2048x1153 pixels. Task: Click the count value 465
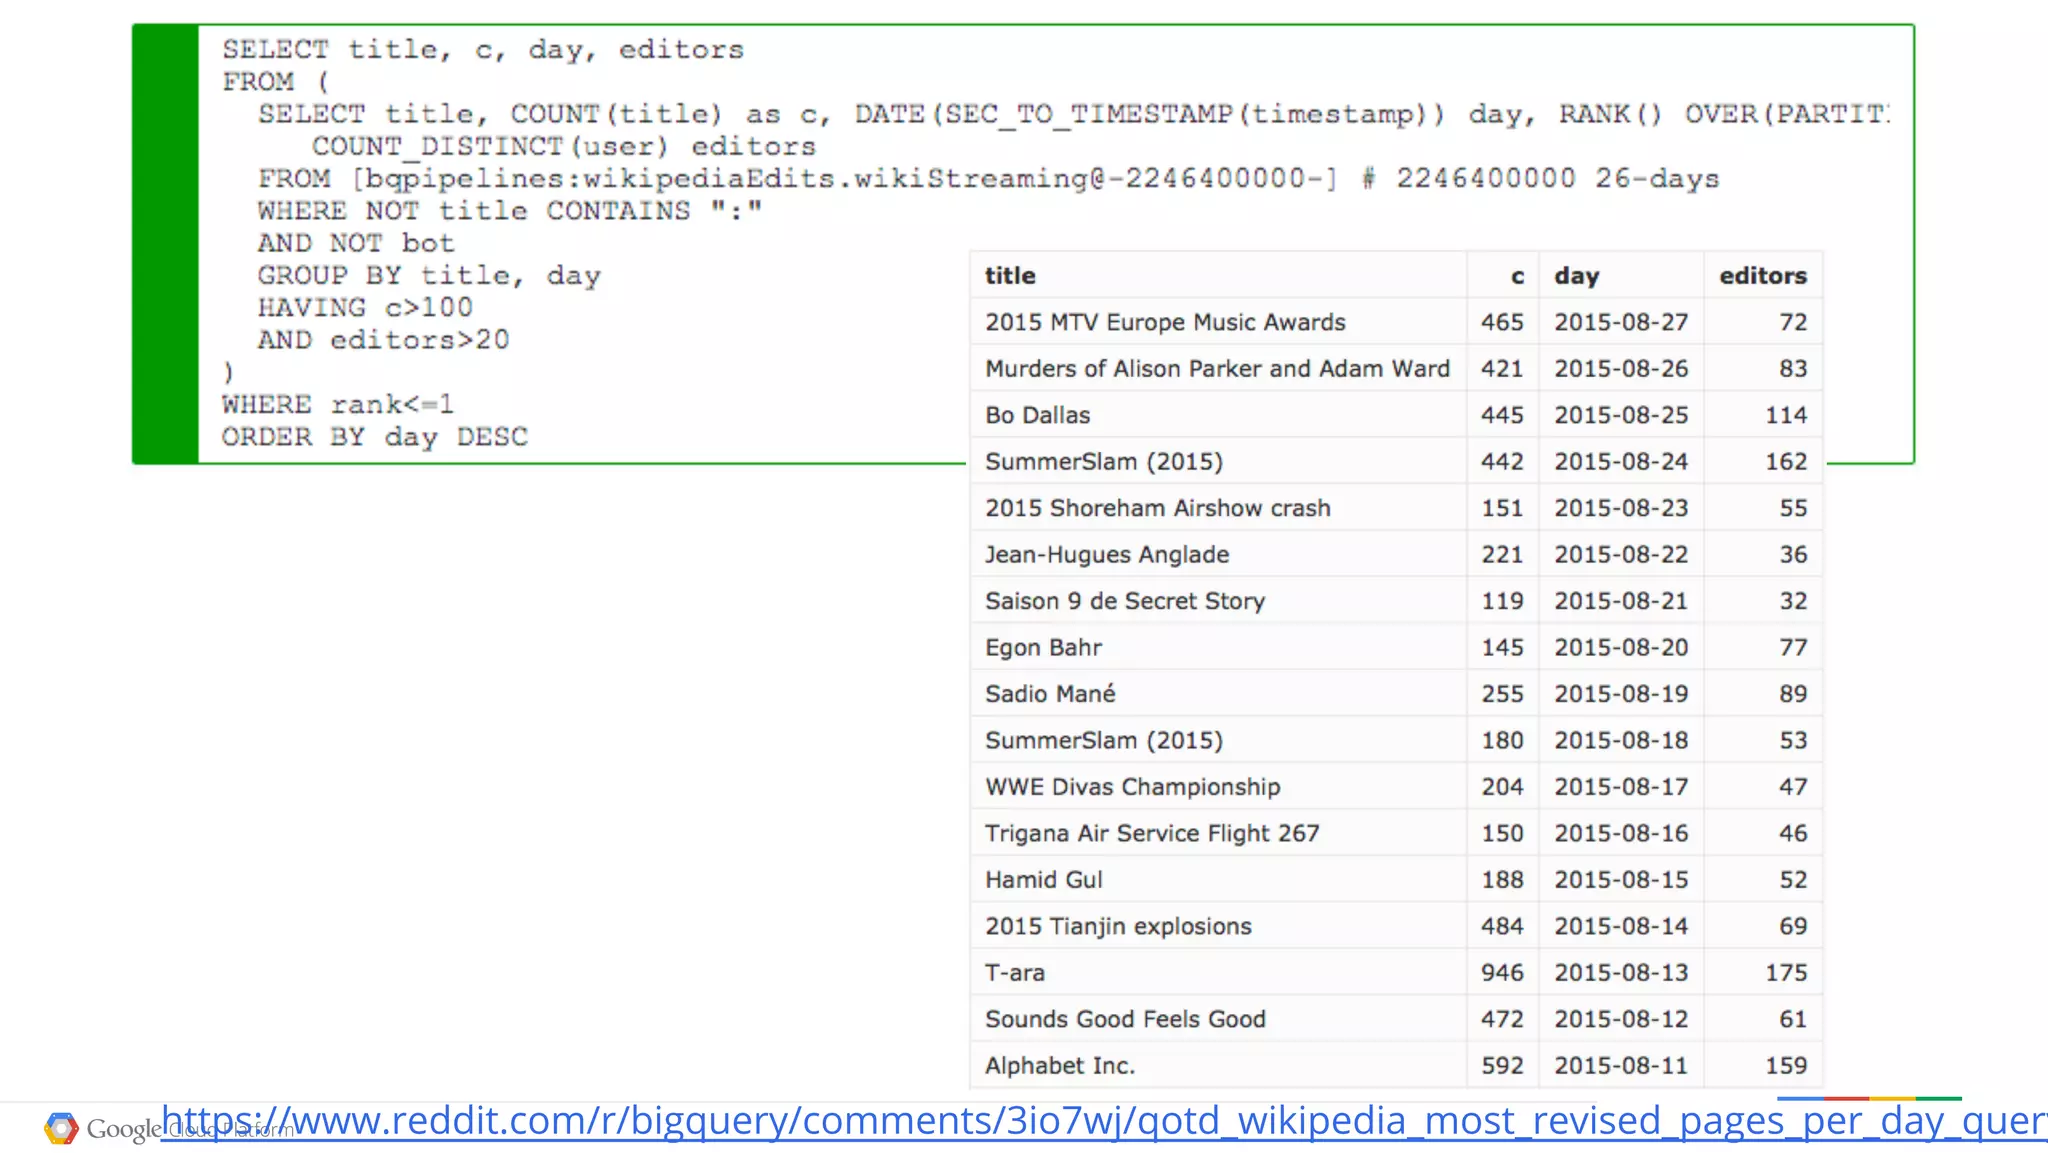click(1502, 322)
